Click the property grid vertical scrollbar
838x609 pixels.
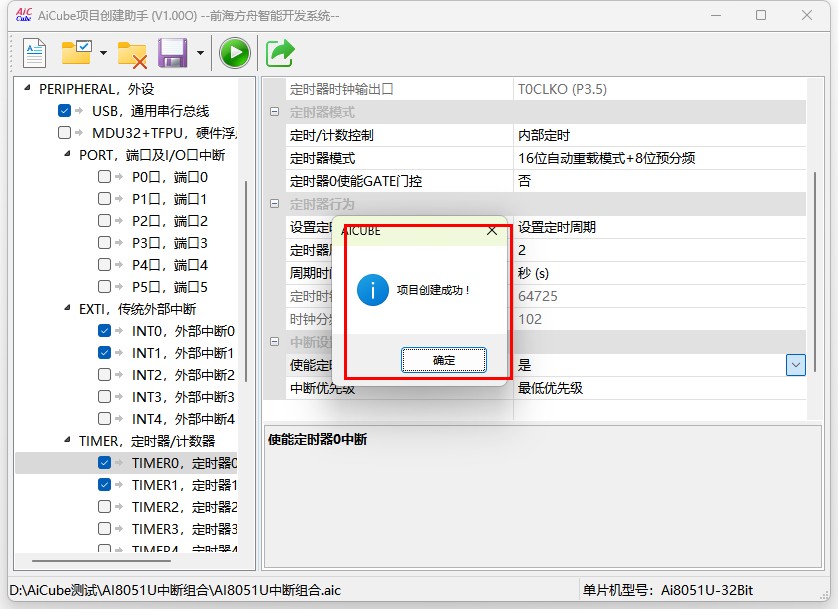tap(815, 271)
